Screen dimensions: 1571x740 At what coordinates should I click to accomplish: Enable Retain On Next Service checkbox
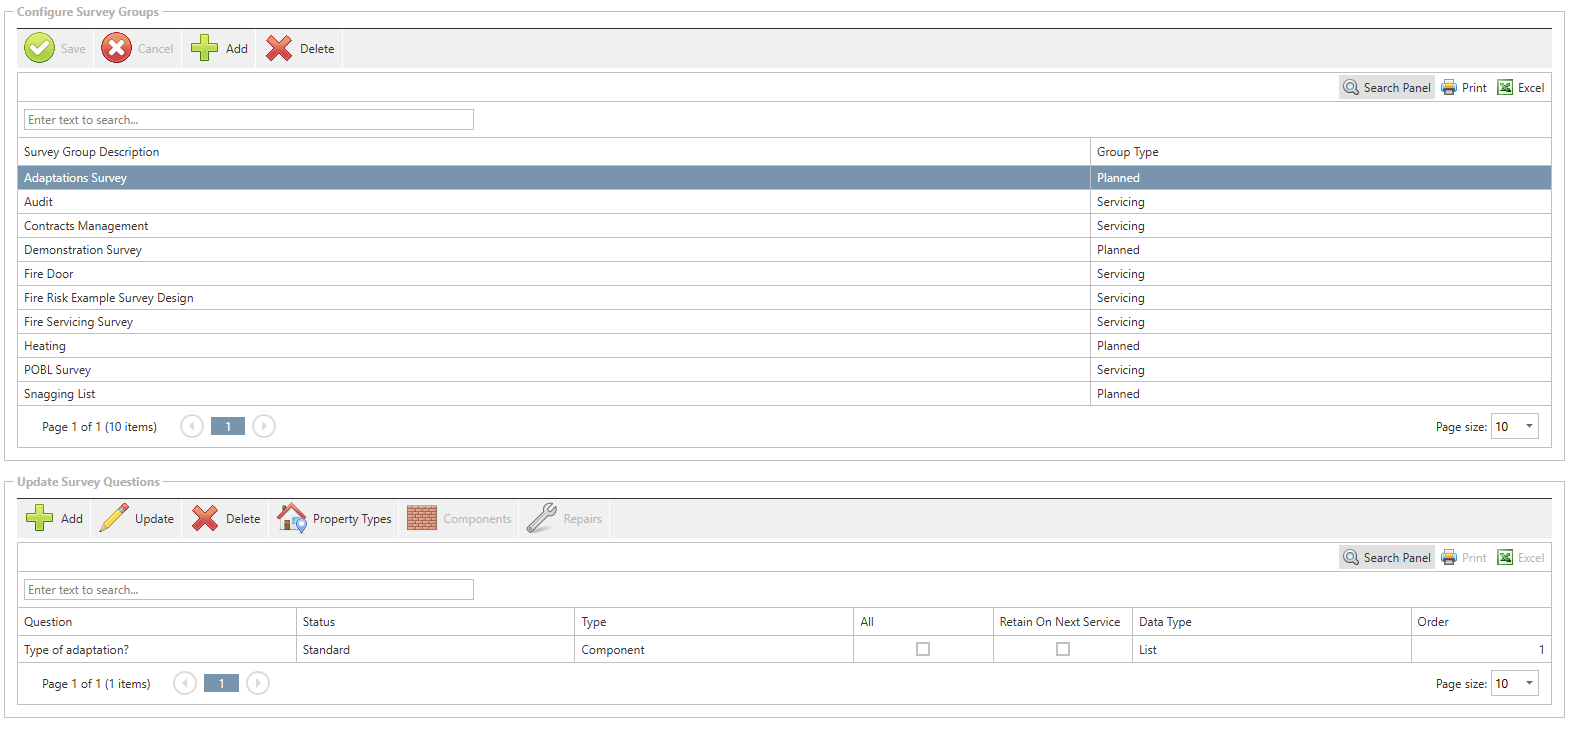pos(1063,649)
